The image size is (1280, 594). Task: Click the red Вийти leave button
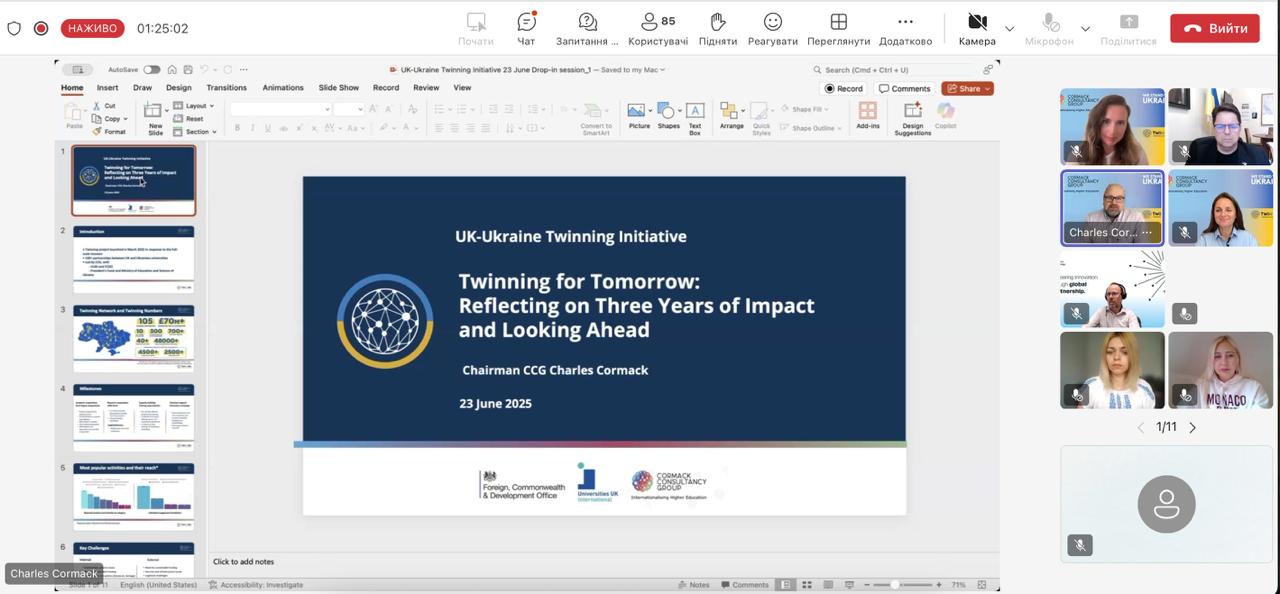click(x=1215, y=28)
